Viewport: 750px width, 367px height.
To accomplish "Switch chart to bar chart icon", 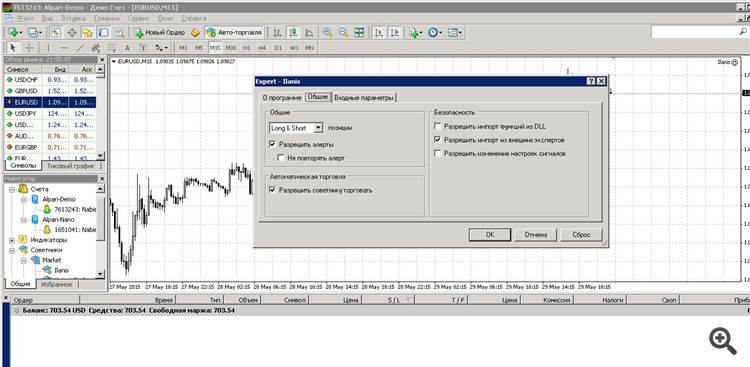I will (x=276, y=33).
